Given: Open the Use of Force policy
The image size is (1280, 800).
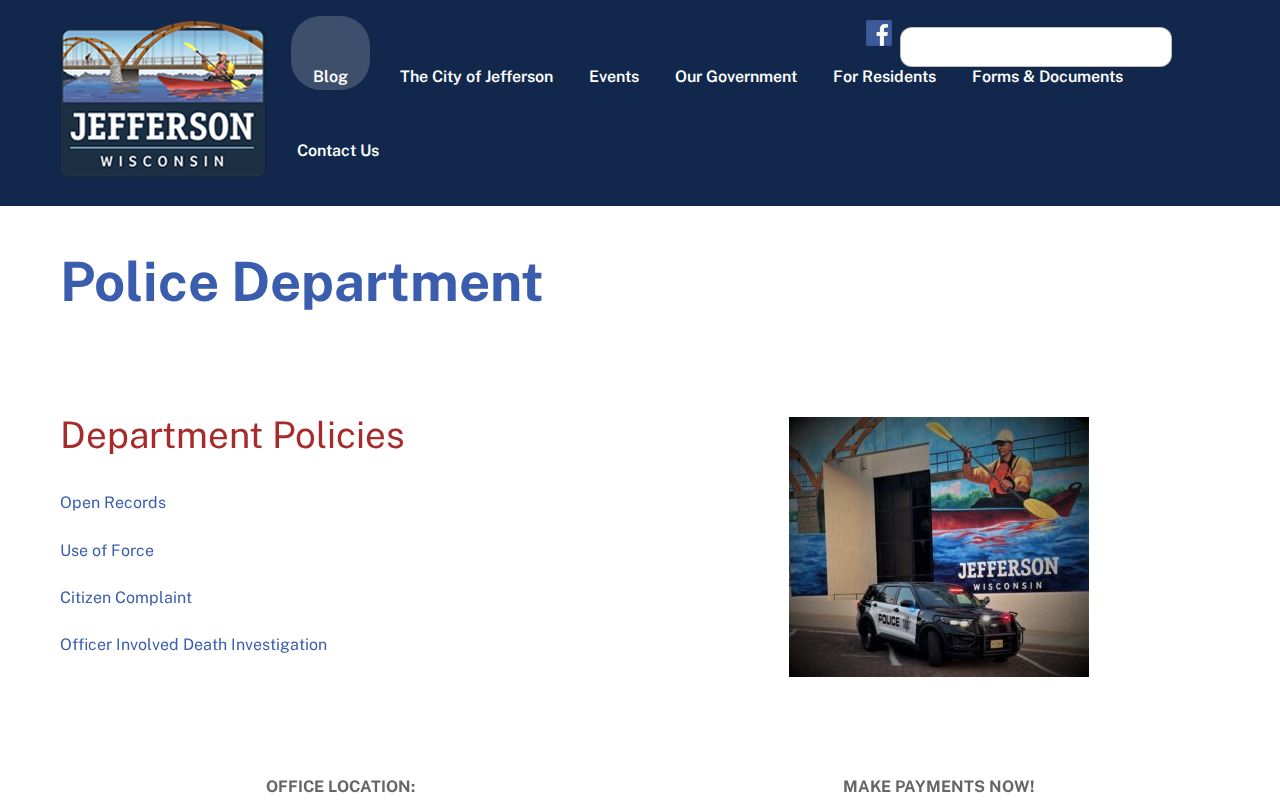Looking at the screenshot, I should coord(107,551).
